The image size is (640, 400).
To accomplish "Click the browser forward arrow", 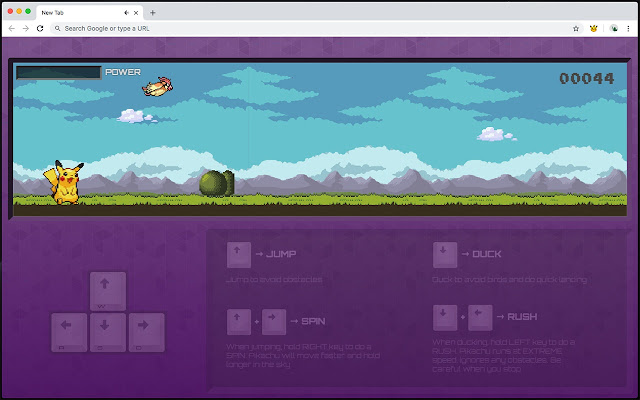I will 26,29.
